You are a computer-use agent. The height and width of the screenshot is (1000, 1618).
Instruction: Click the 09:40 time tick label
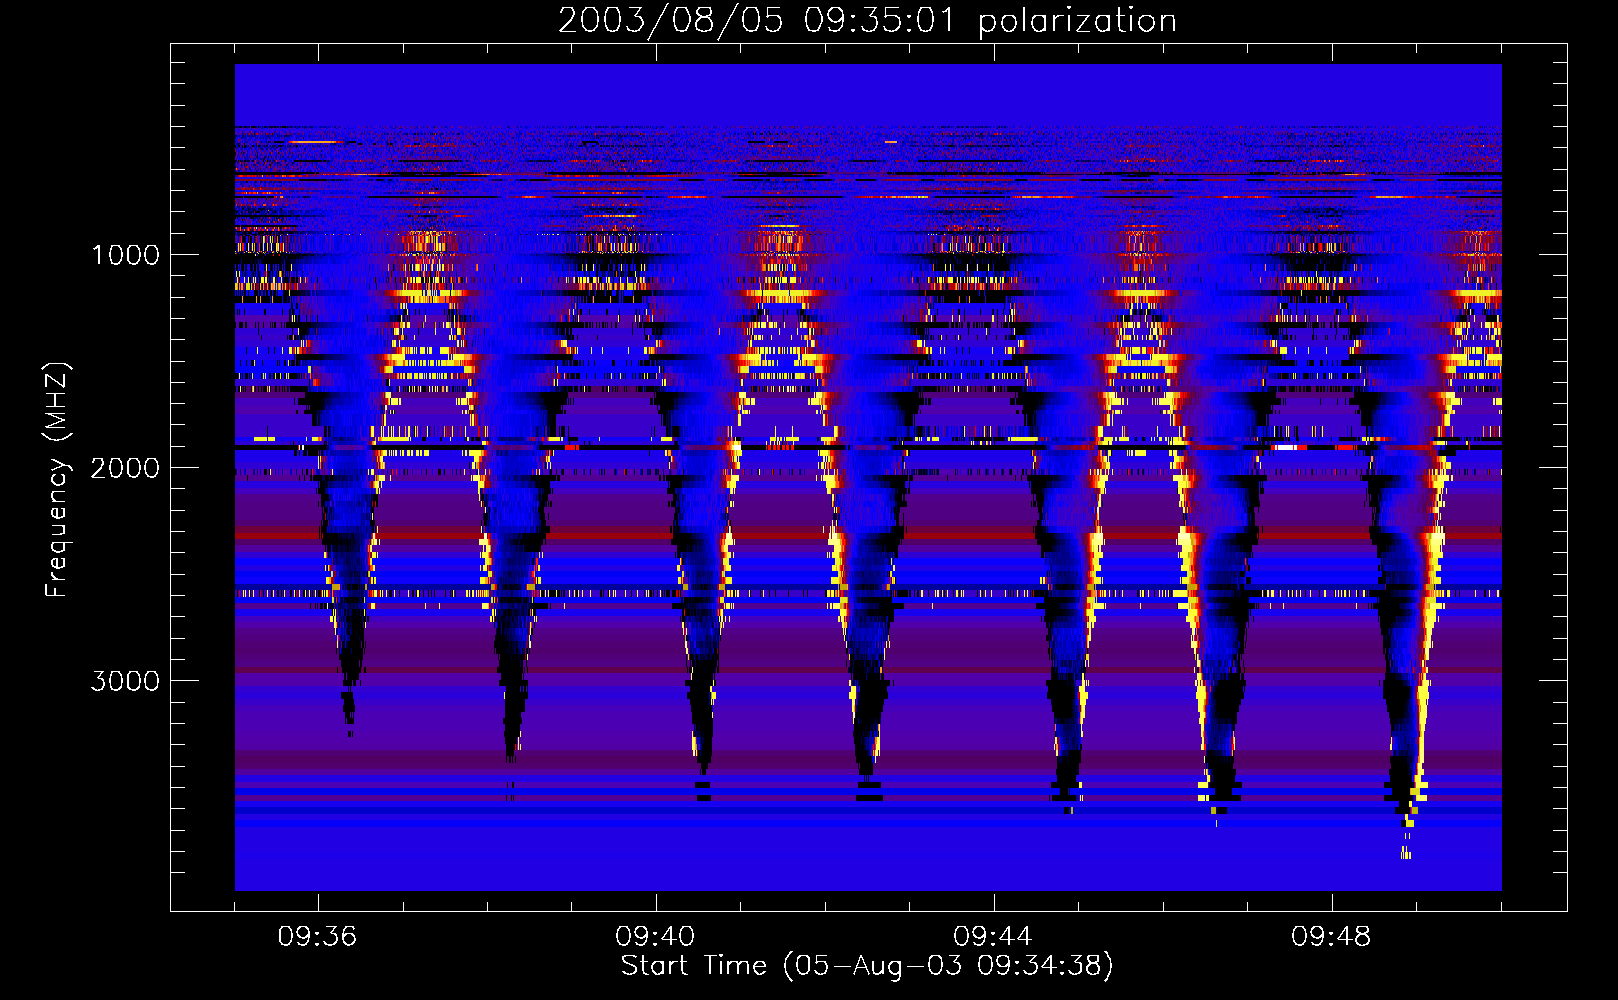click(x=655, y=937)
